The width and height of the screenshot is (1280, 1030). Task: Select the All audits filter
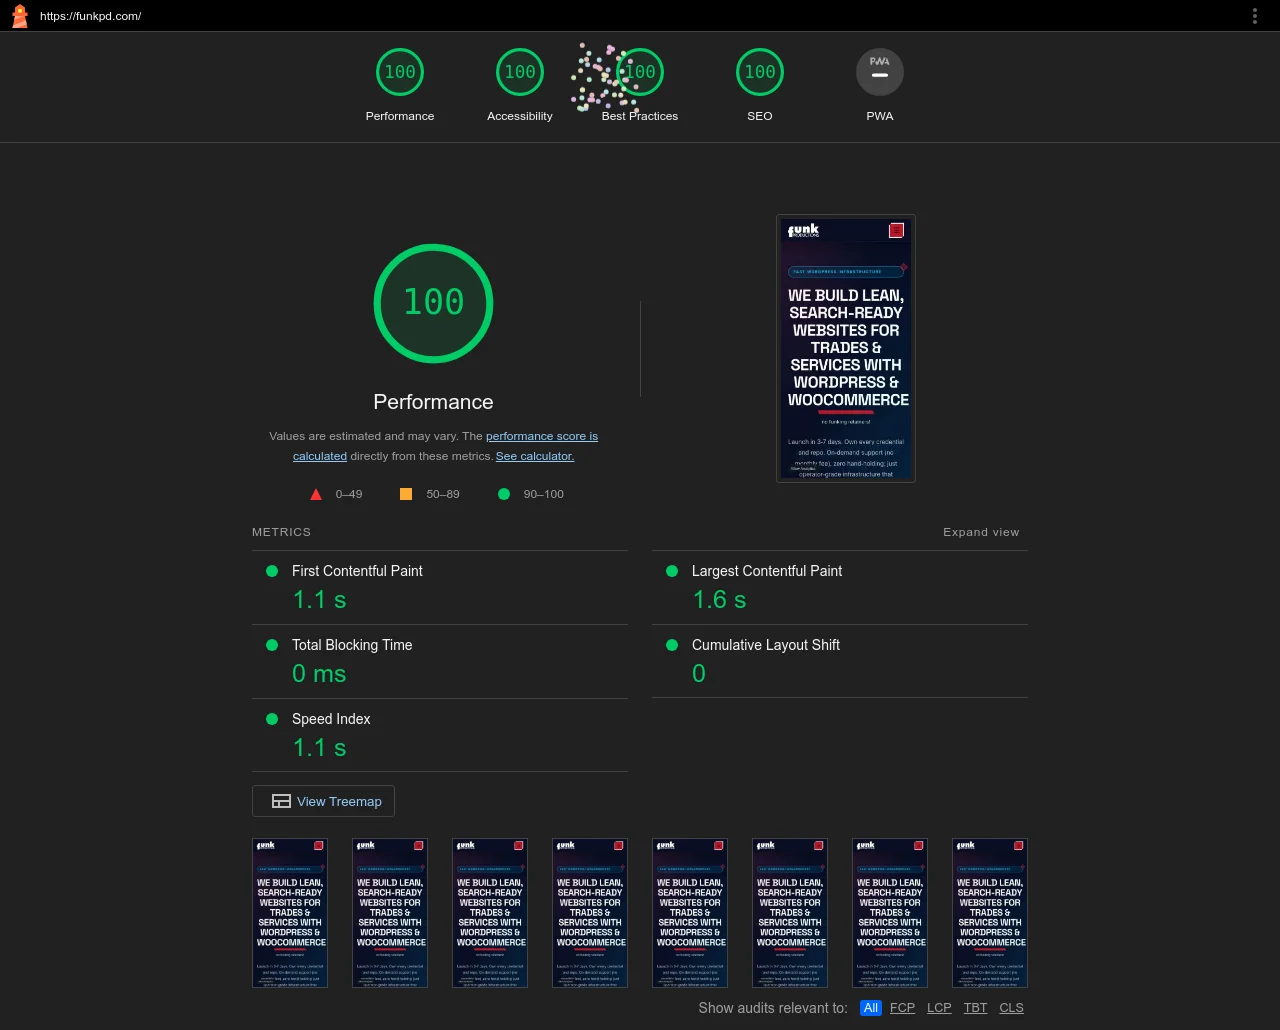(871, 1008)
